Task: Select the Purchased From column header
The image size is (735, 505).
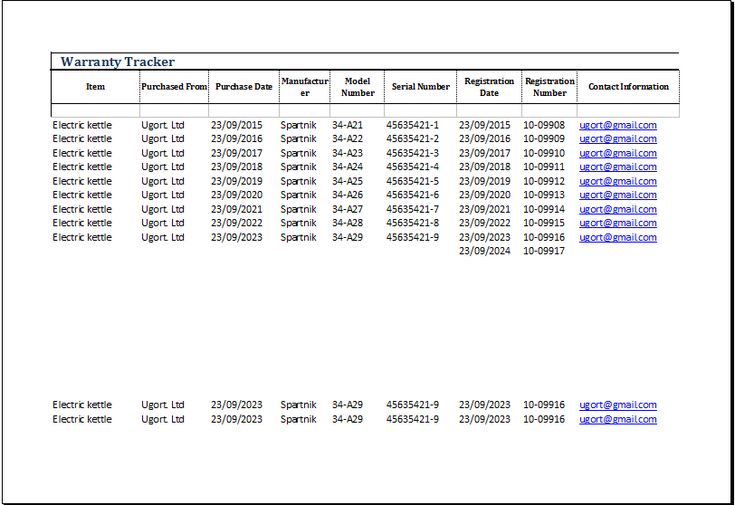Action: click(x=174, y=87)
